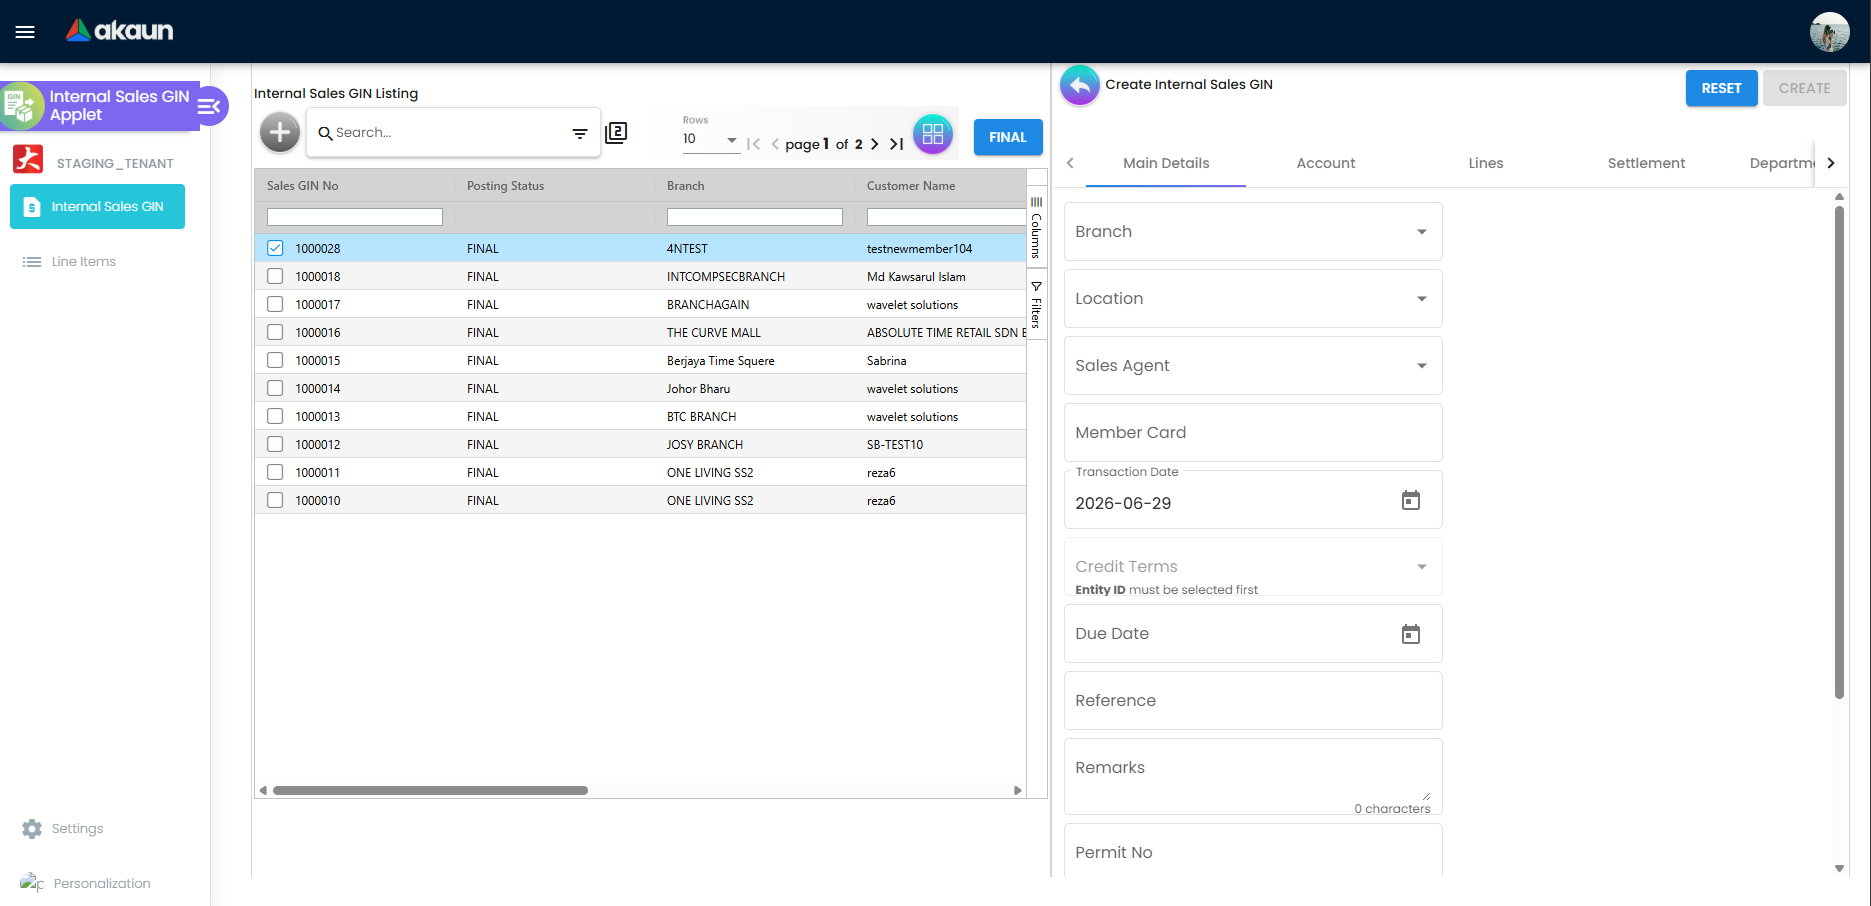Click the RESET button
1871x906 pixels.
[1721, 88]
